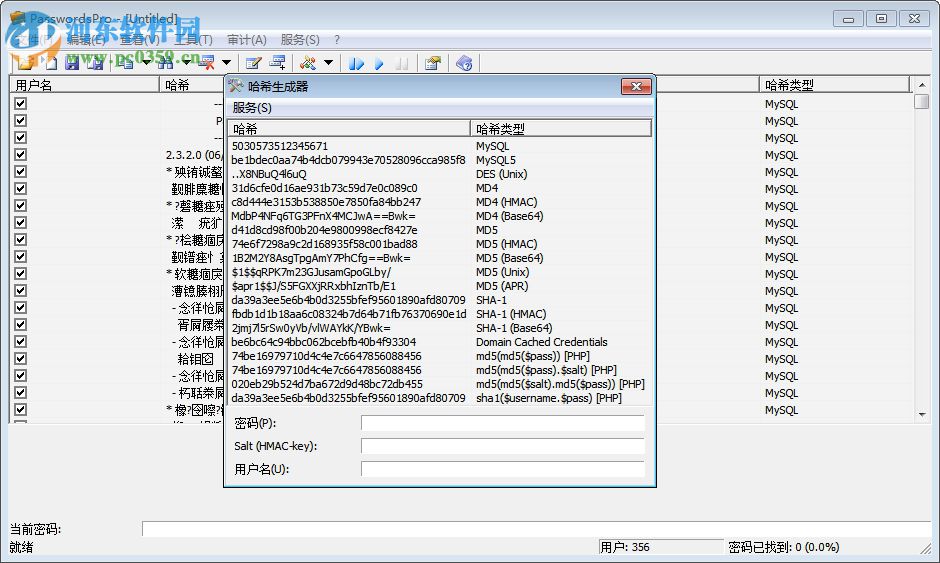Toggle the sixth list row's checkbox
940x563 pixels.
21,188
